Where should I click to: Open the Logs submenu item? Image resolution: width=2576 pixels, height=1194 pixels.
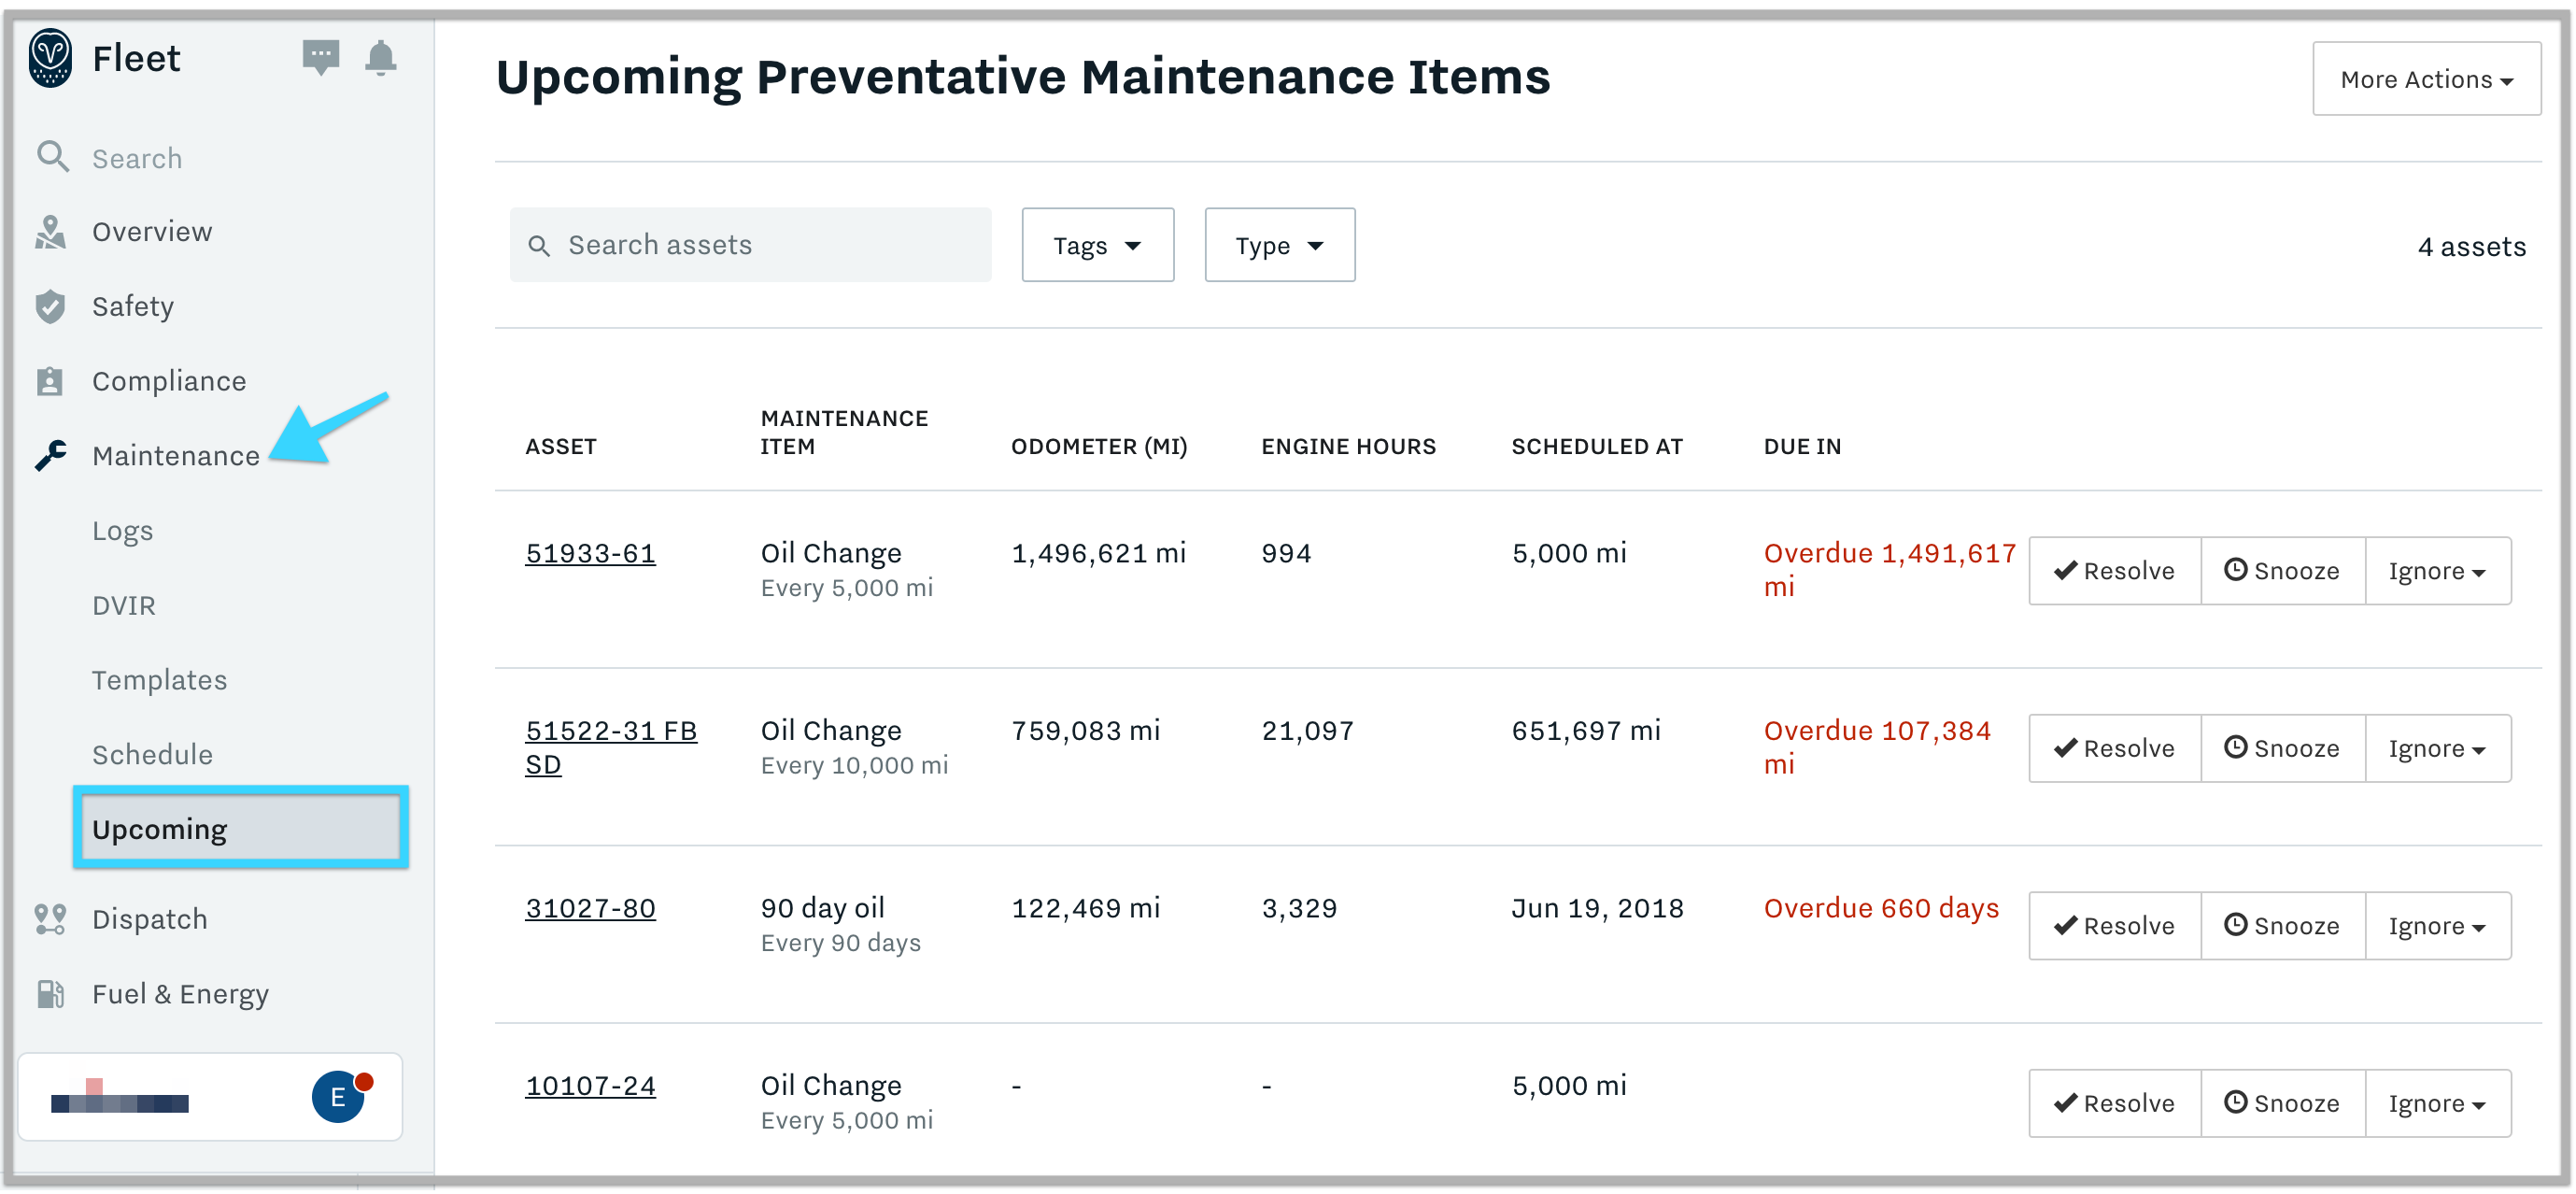pyautogui.click(x=123, y=531)
